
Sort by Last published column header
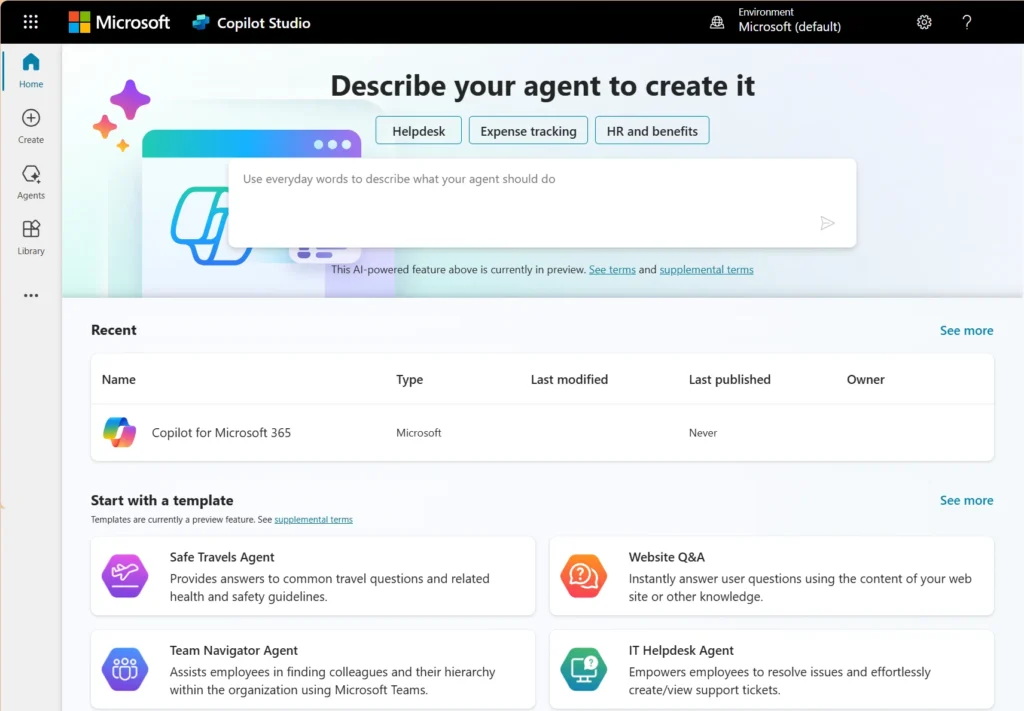click(729, 379)
